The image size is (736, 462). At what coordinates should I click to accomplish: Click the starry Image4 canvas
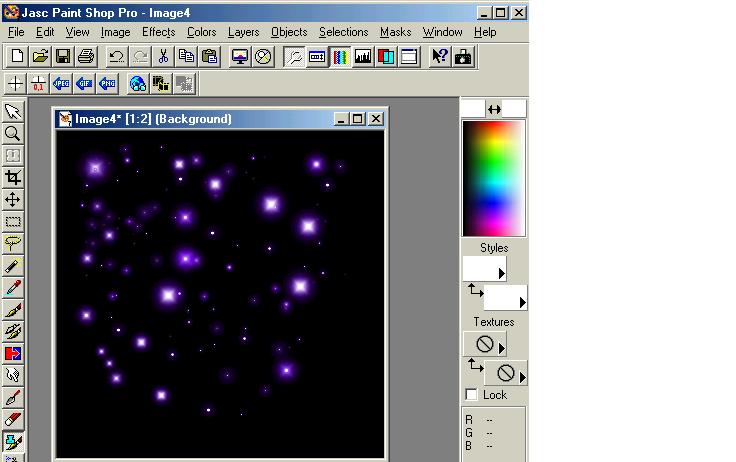coord(220,293)
